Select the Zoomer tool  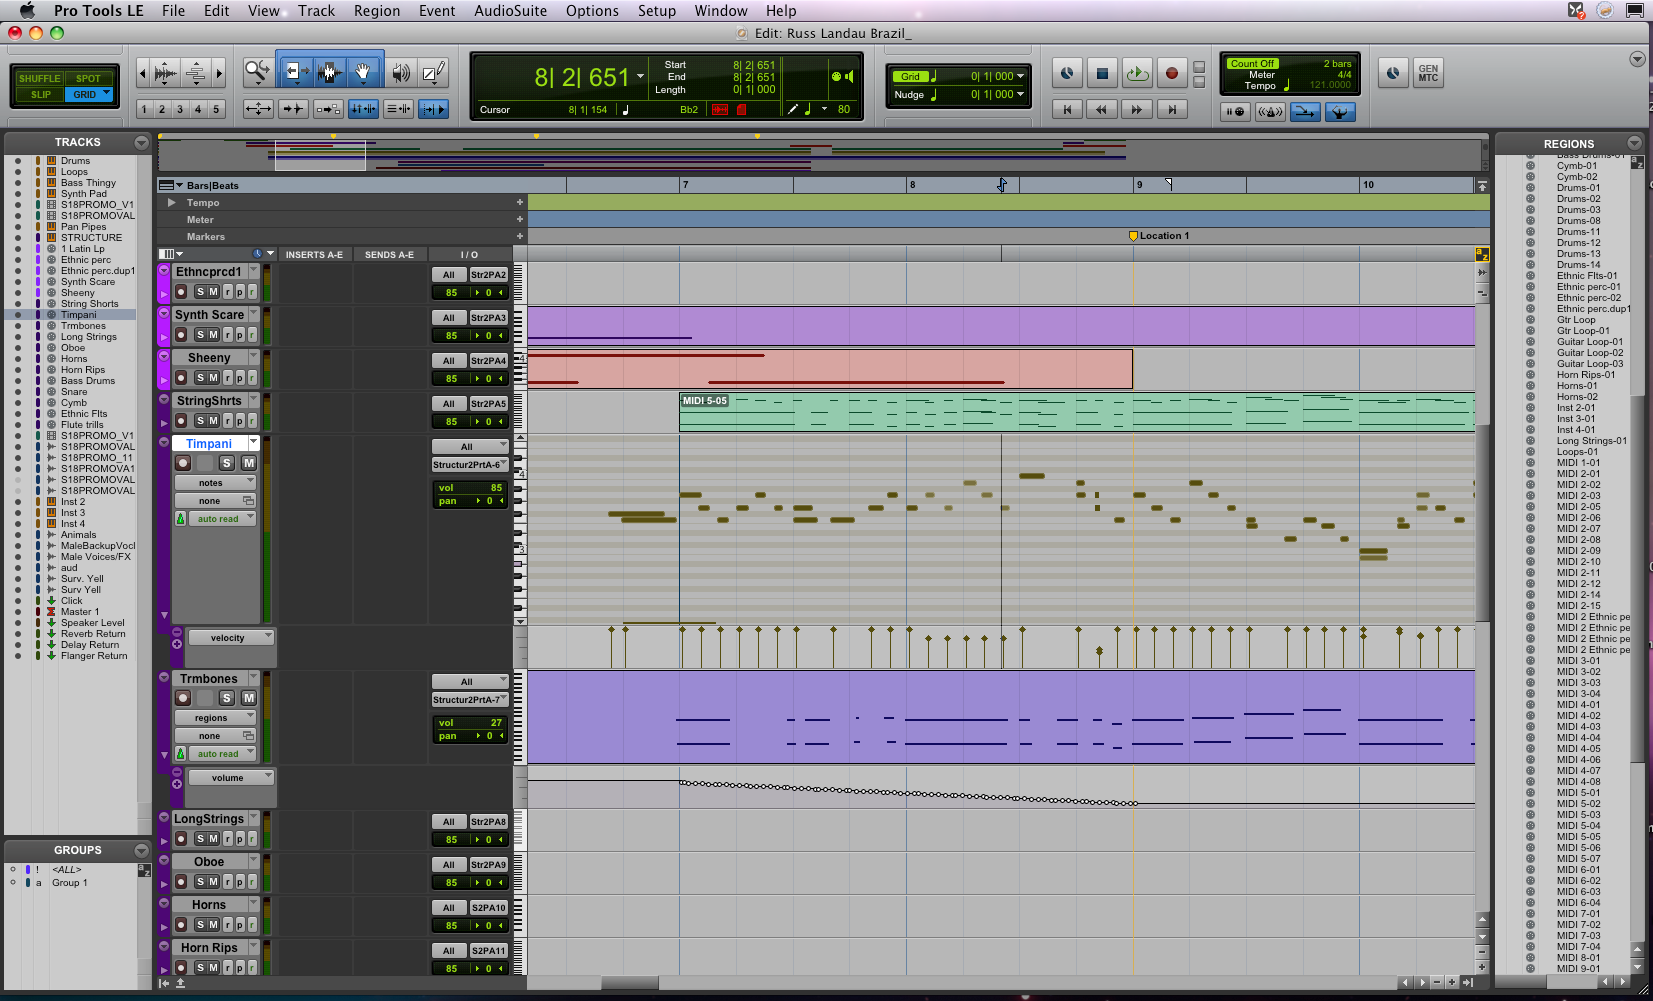pyautogui.click(x=257, y=72)
